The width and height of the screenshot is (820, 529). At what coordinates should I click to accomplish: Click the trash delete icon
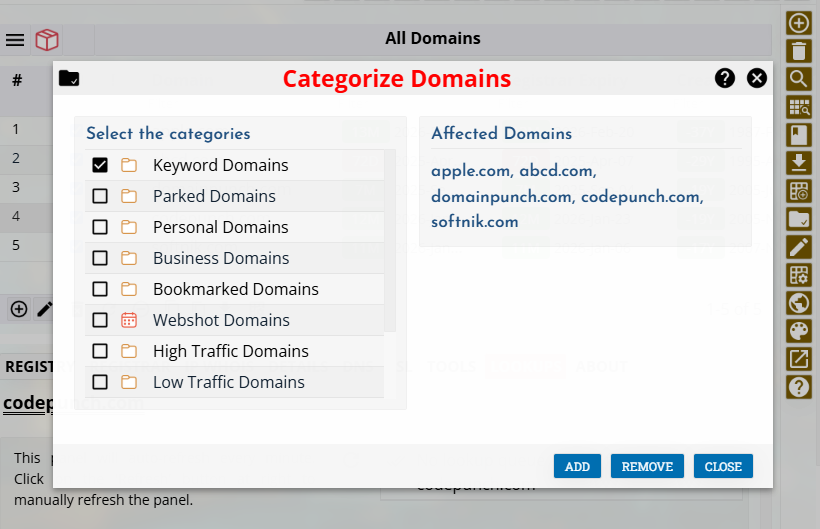pyautogui.click(x=799, y=51)
